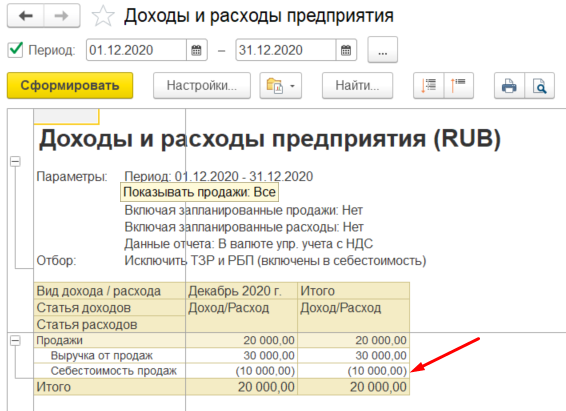Open print preview magnifier icon
The height and width of the screenshot is (411, 566).
[539, 86]
